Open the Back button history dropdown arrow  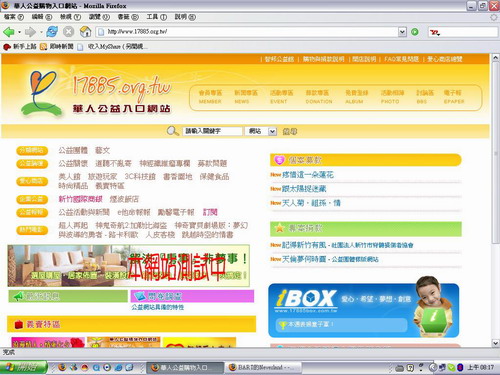pos(19,32)
